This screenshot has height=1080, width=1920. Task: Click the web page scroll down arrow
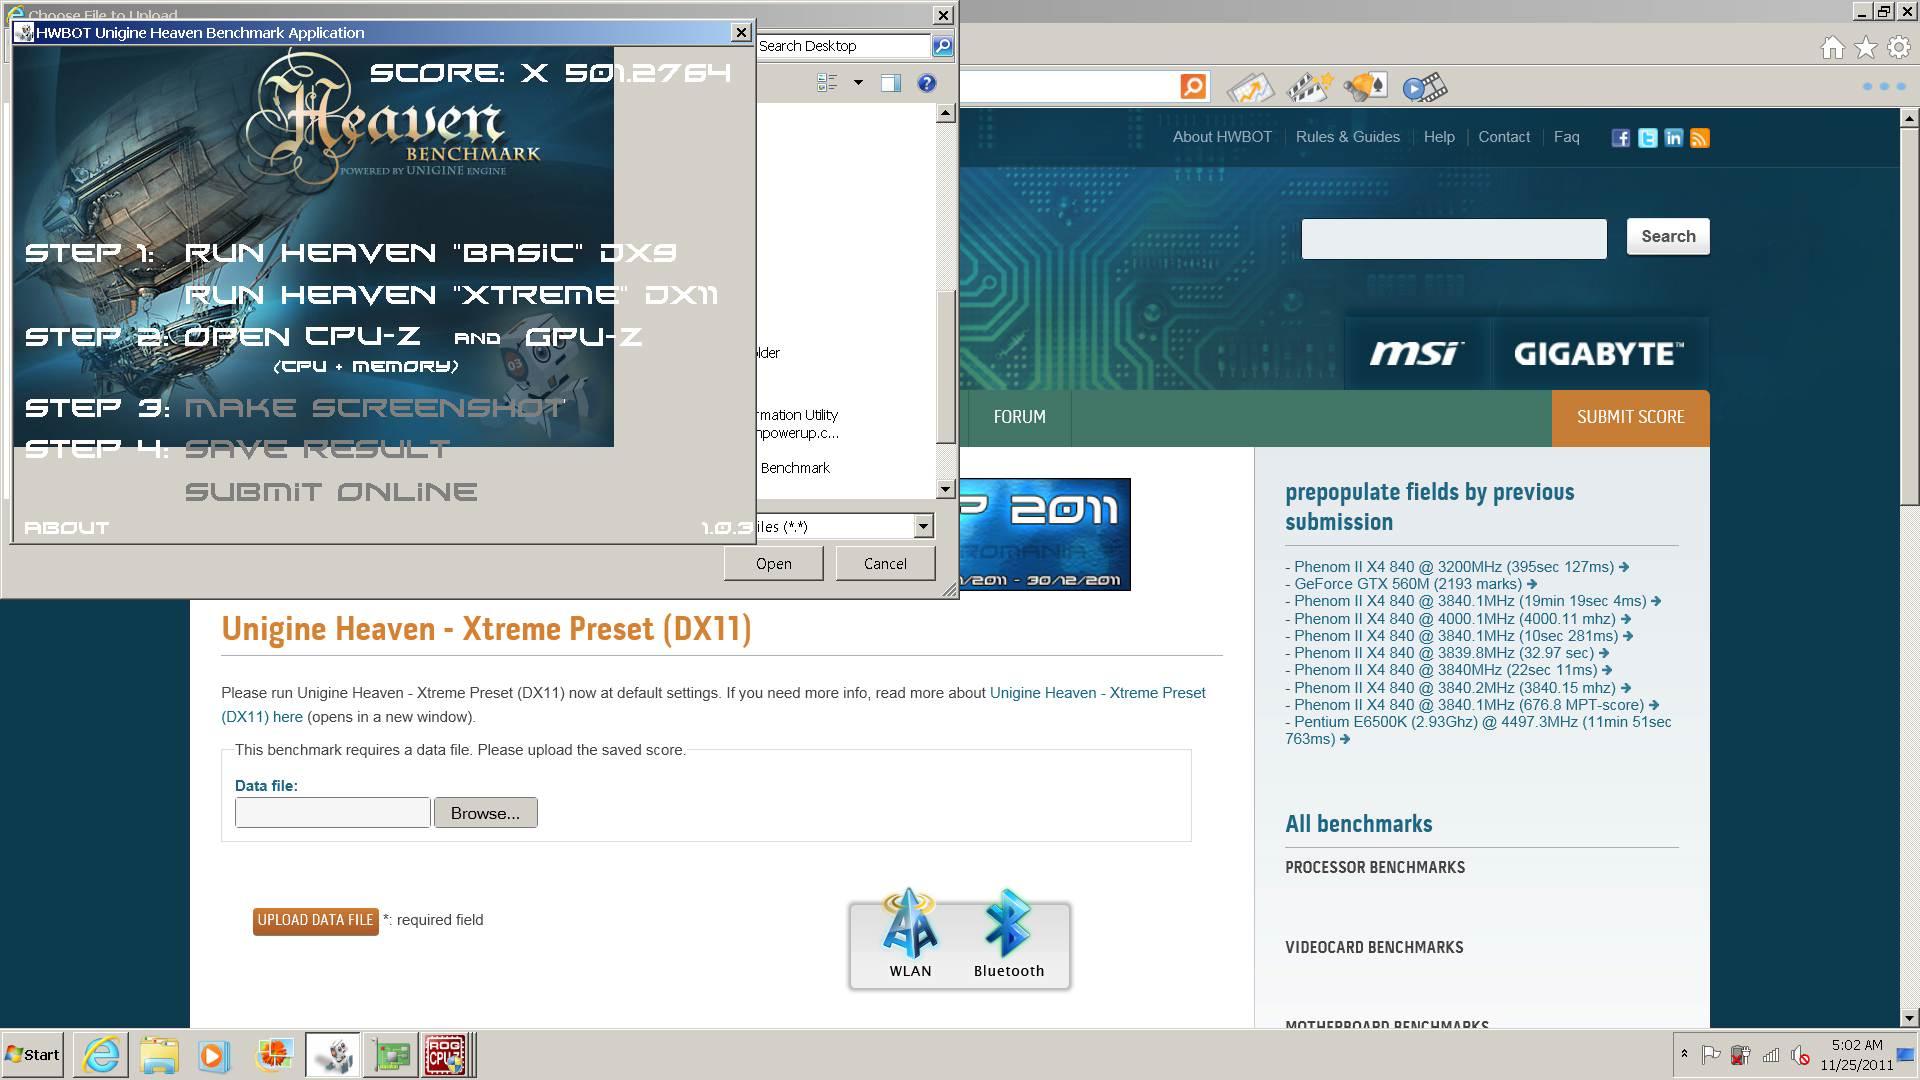(1909, 1018)
